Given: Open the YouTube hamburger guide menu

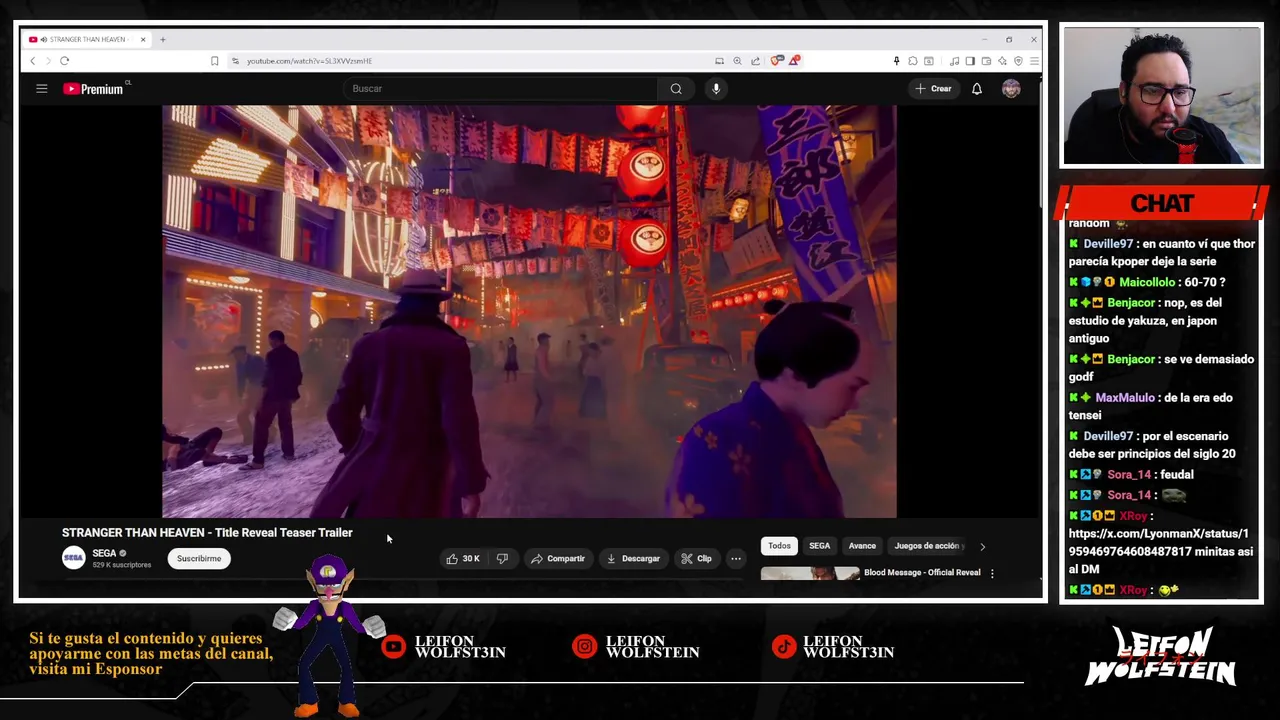Looking at the screenshot, I should [42, 89].
